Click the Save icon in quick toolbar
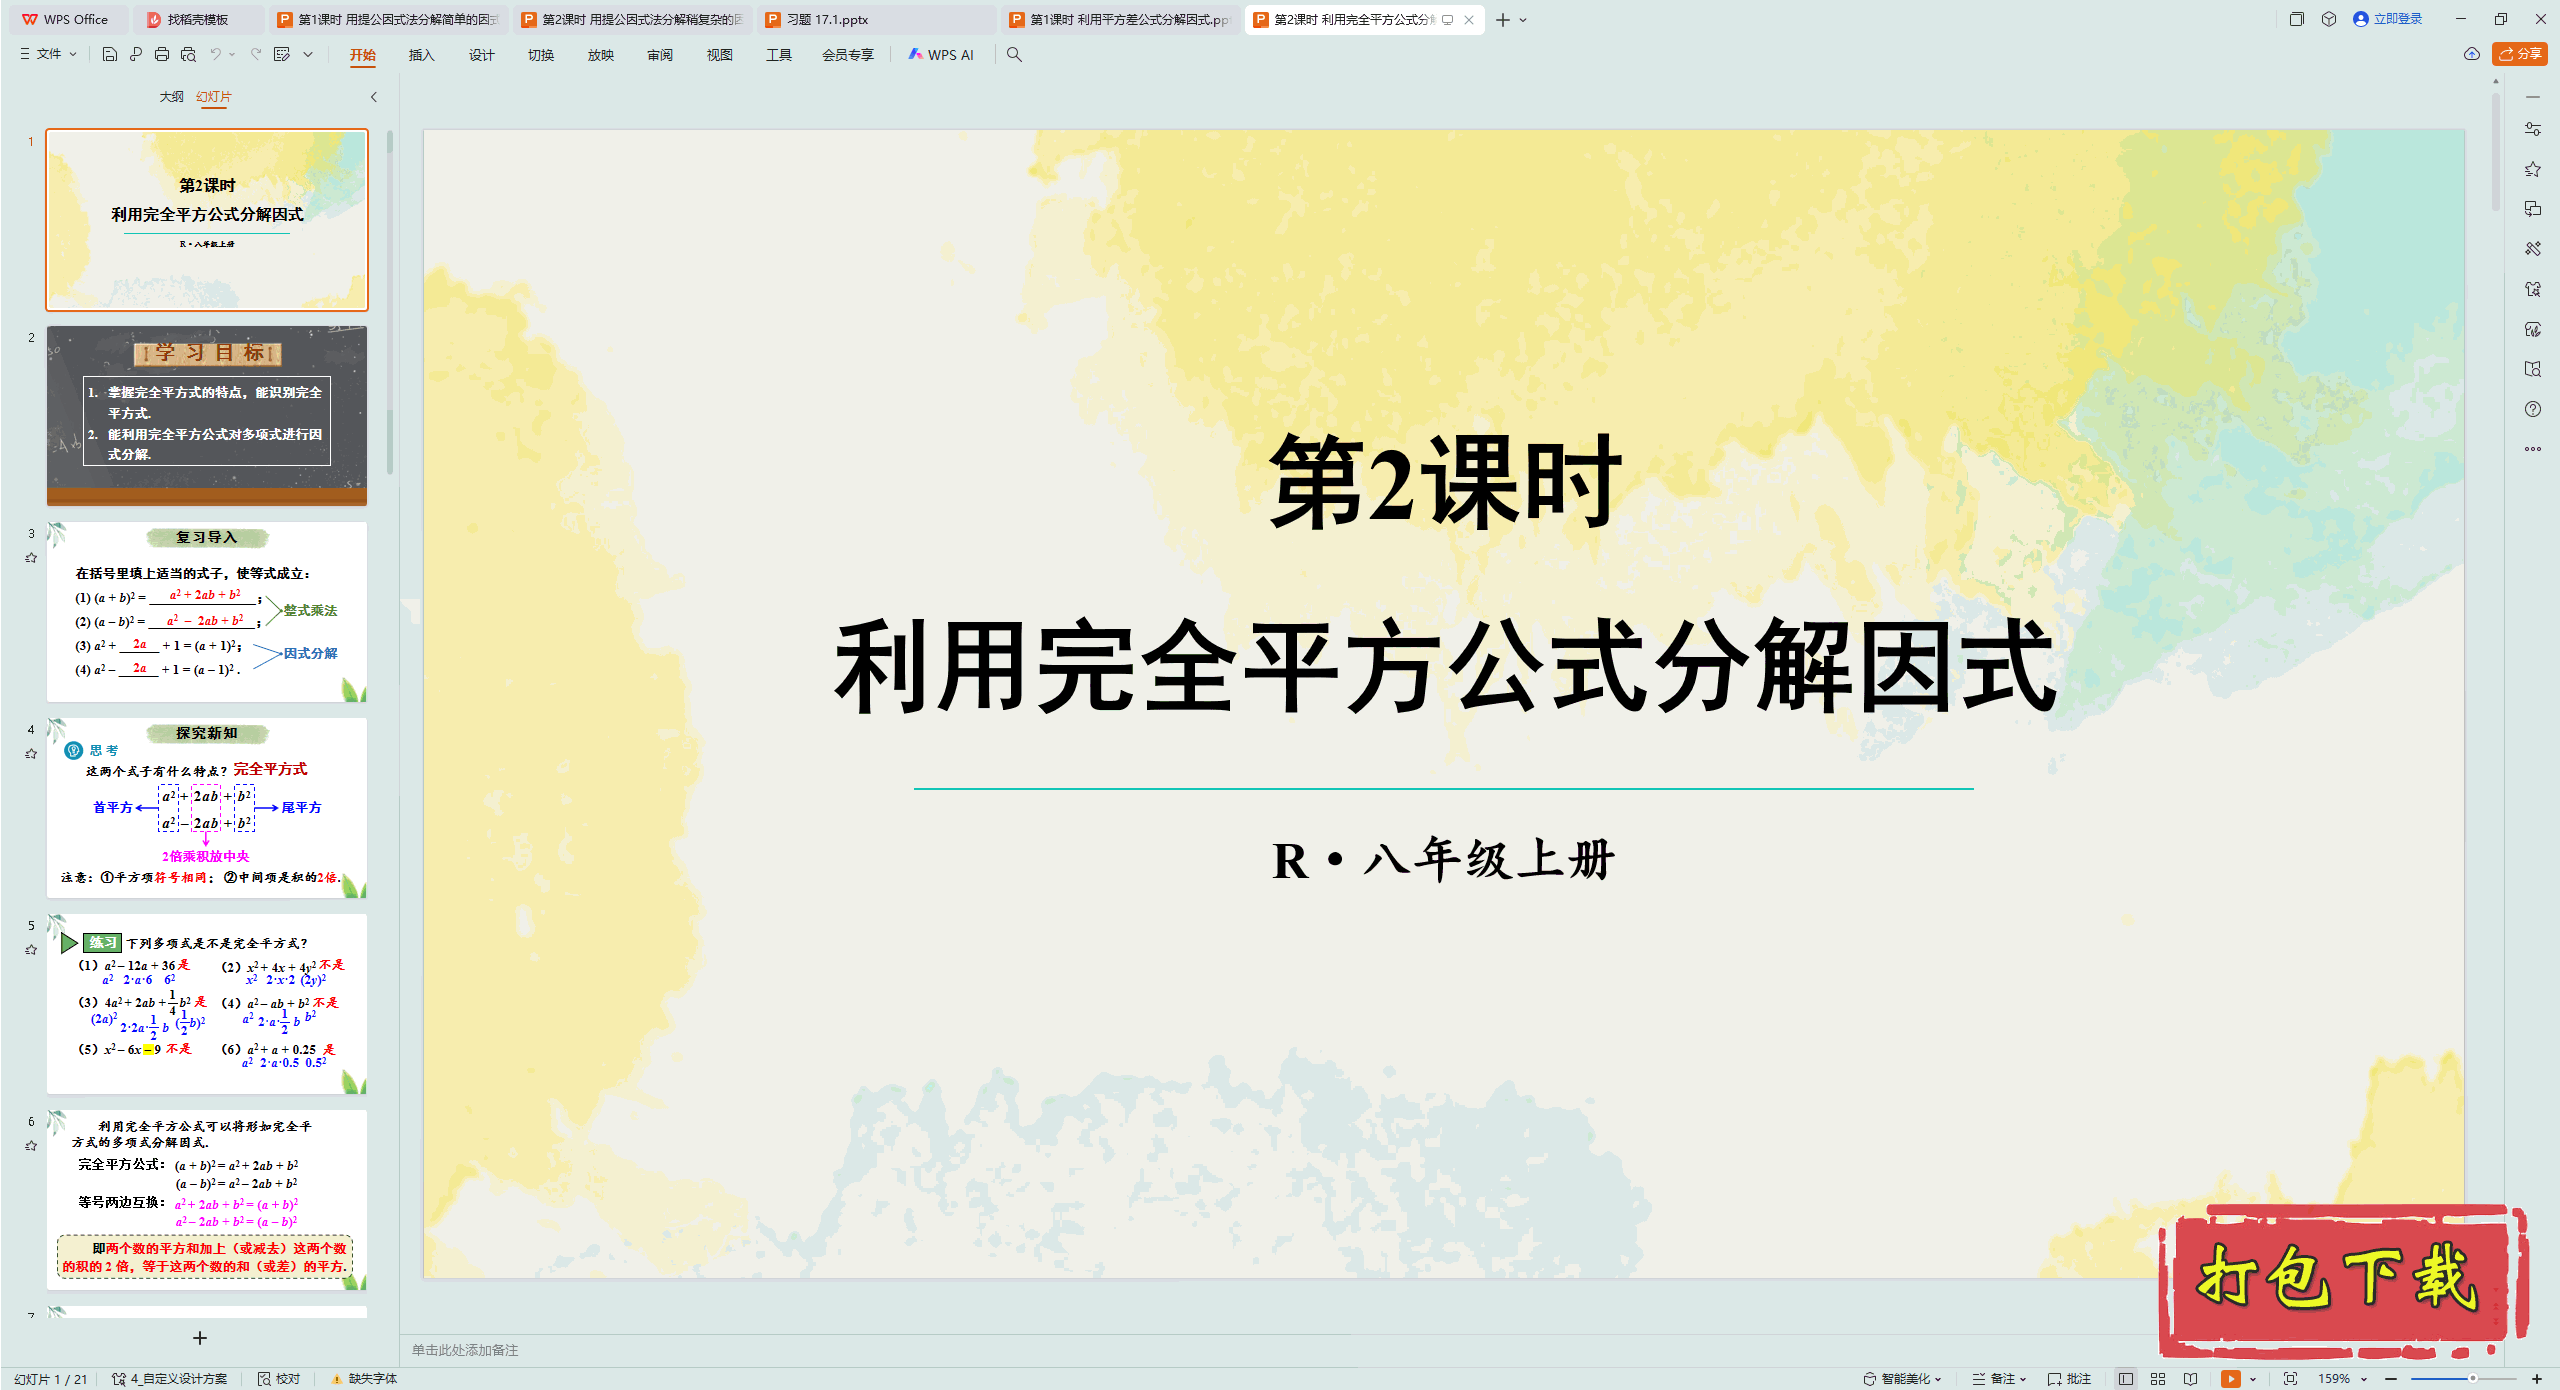 click(x=110, y=54)
